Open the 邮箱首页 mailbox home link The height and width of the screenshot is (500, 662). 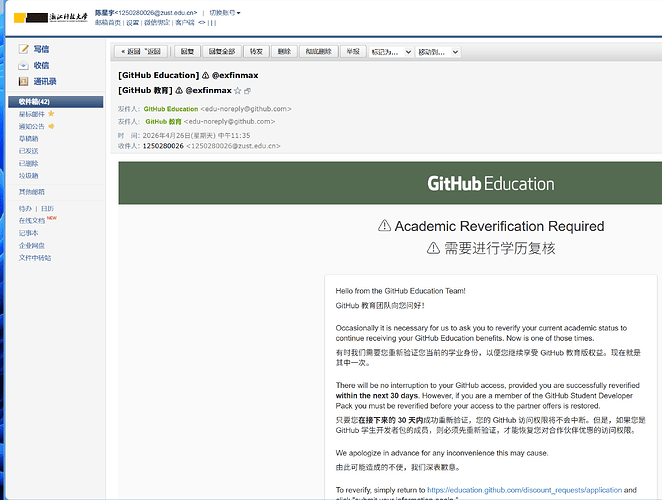(x=108, y=23)
